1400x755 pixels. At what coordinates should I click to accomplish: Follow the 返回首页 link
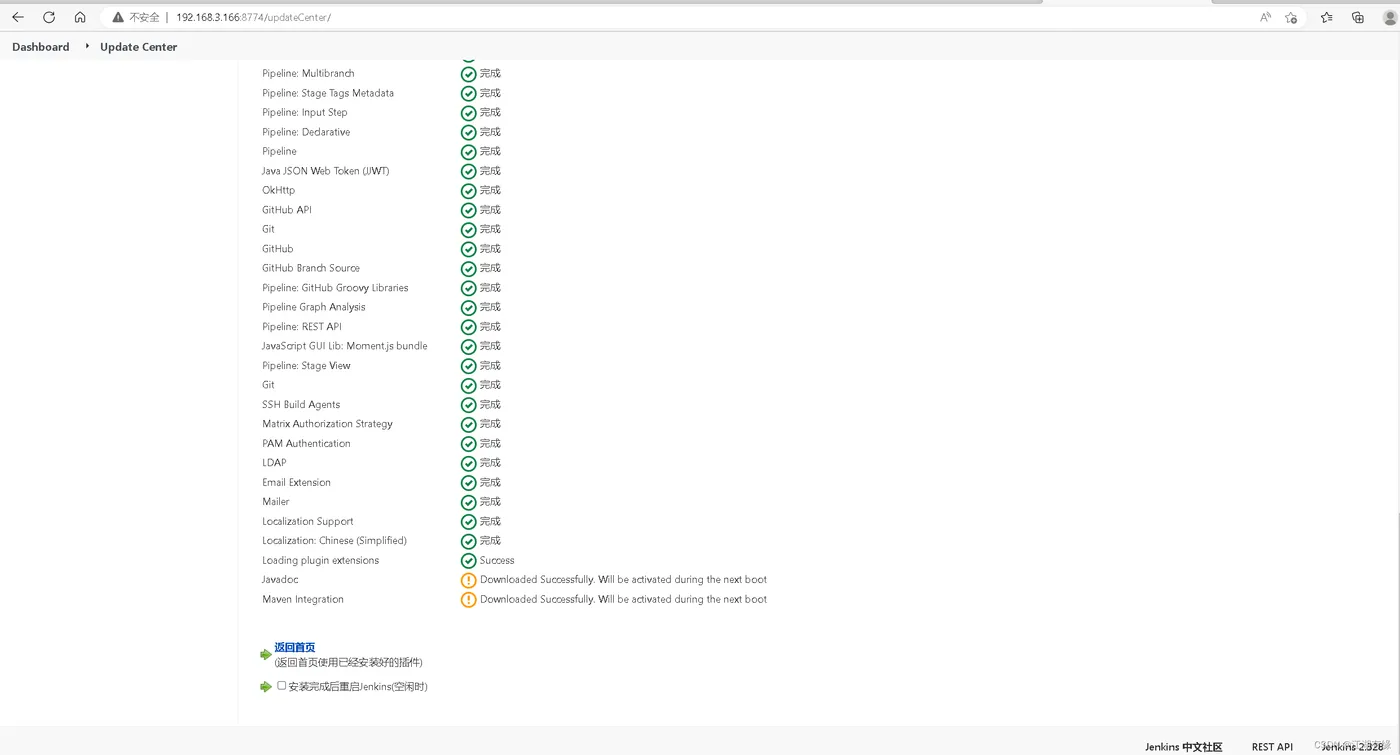[295, 647]
